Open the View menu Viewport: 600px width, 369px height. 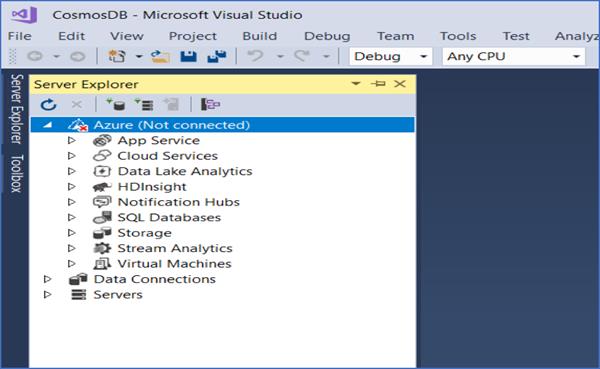tap(127, 36)
